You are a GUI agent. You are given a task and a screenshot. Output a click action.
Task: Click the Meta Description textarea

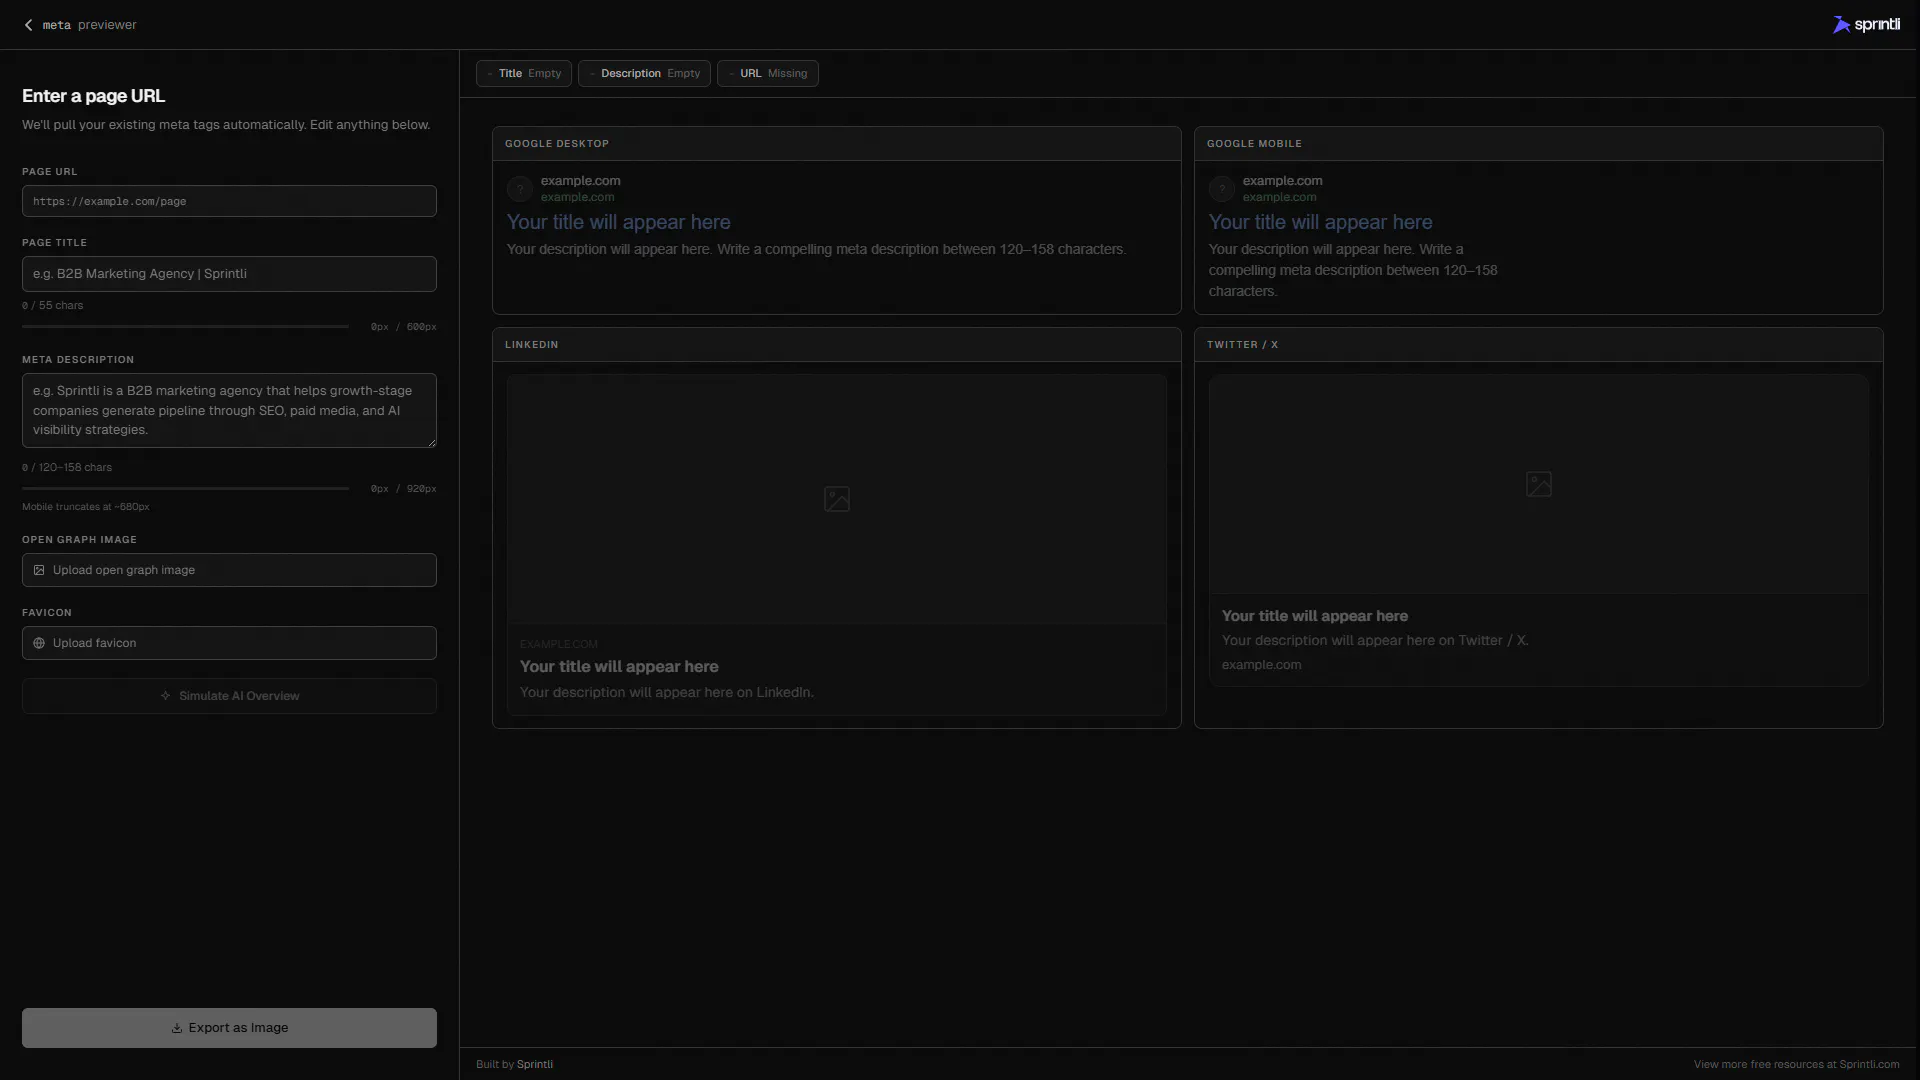pyautogui.click(x=228, y=410)
